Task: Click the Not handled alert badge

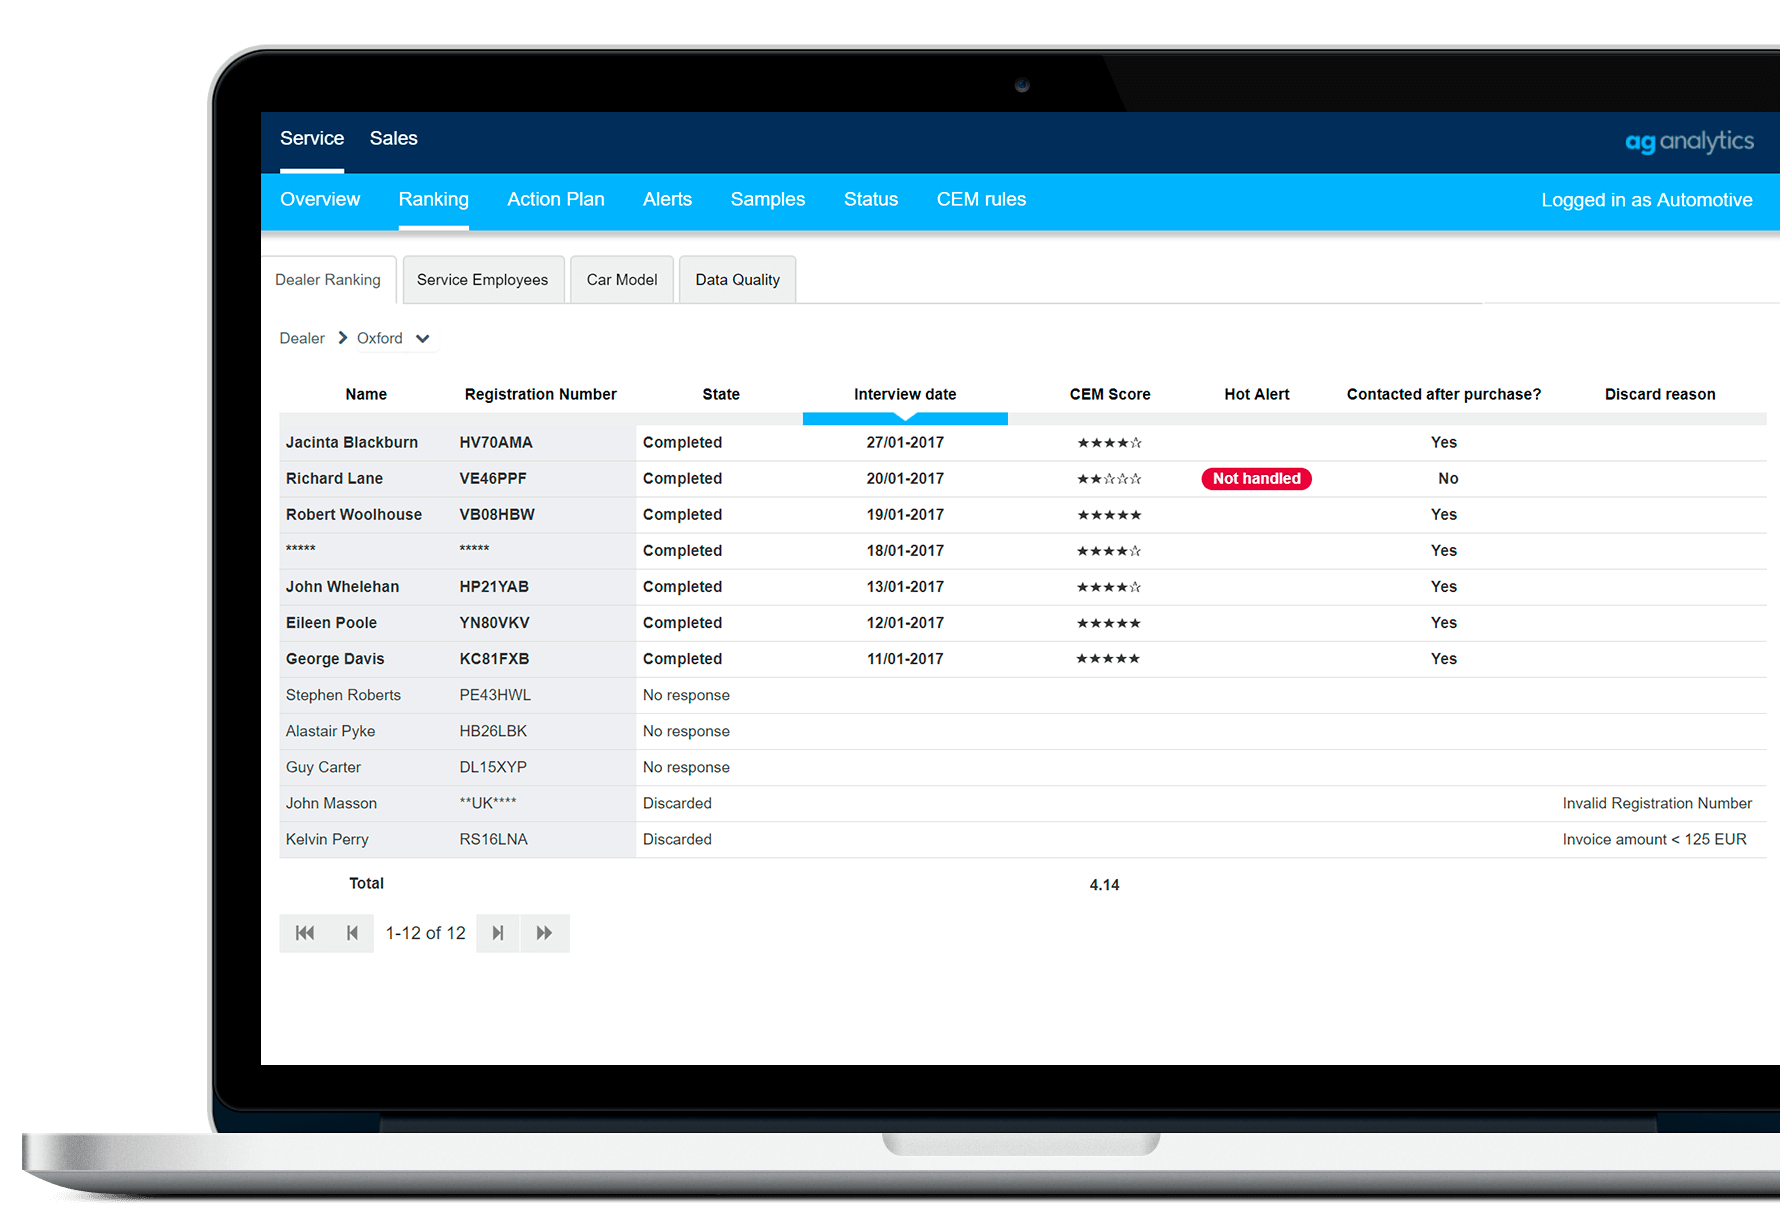Action: tap(1257, 479)
